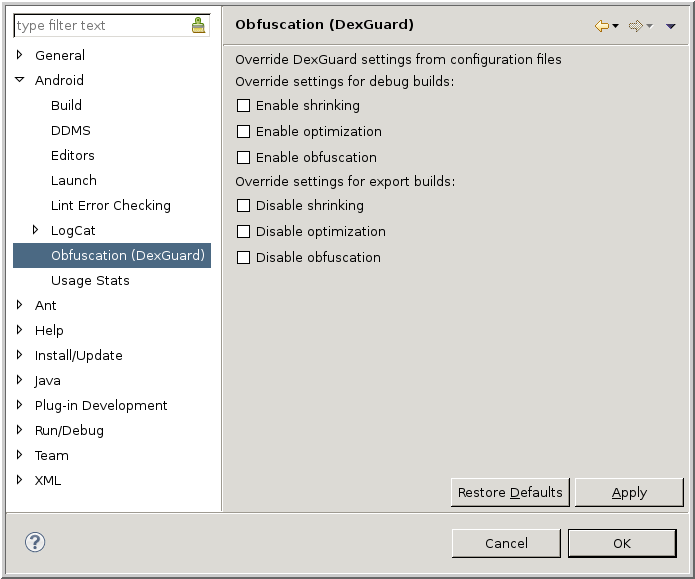This screenshot has width=695, height=579.
Task: Expand the Java preferences node
Action: pyautogui.click(x=19, y=380)
